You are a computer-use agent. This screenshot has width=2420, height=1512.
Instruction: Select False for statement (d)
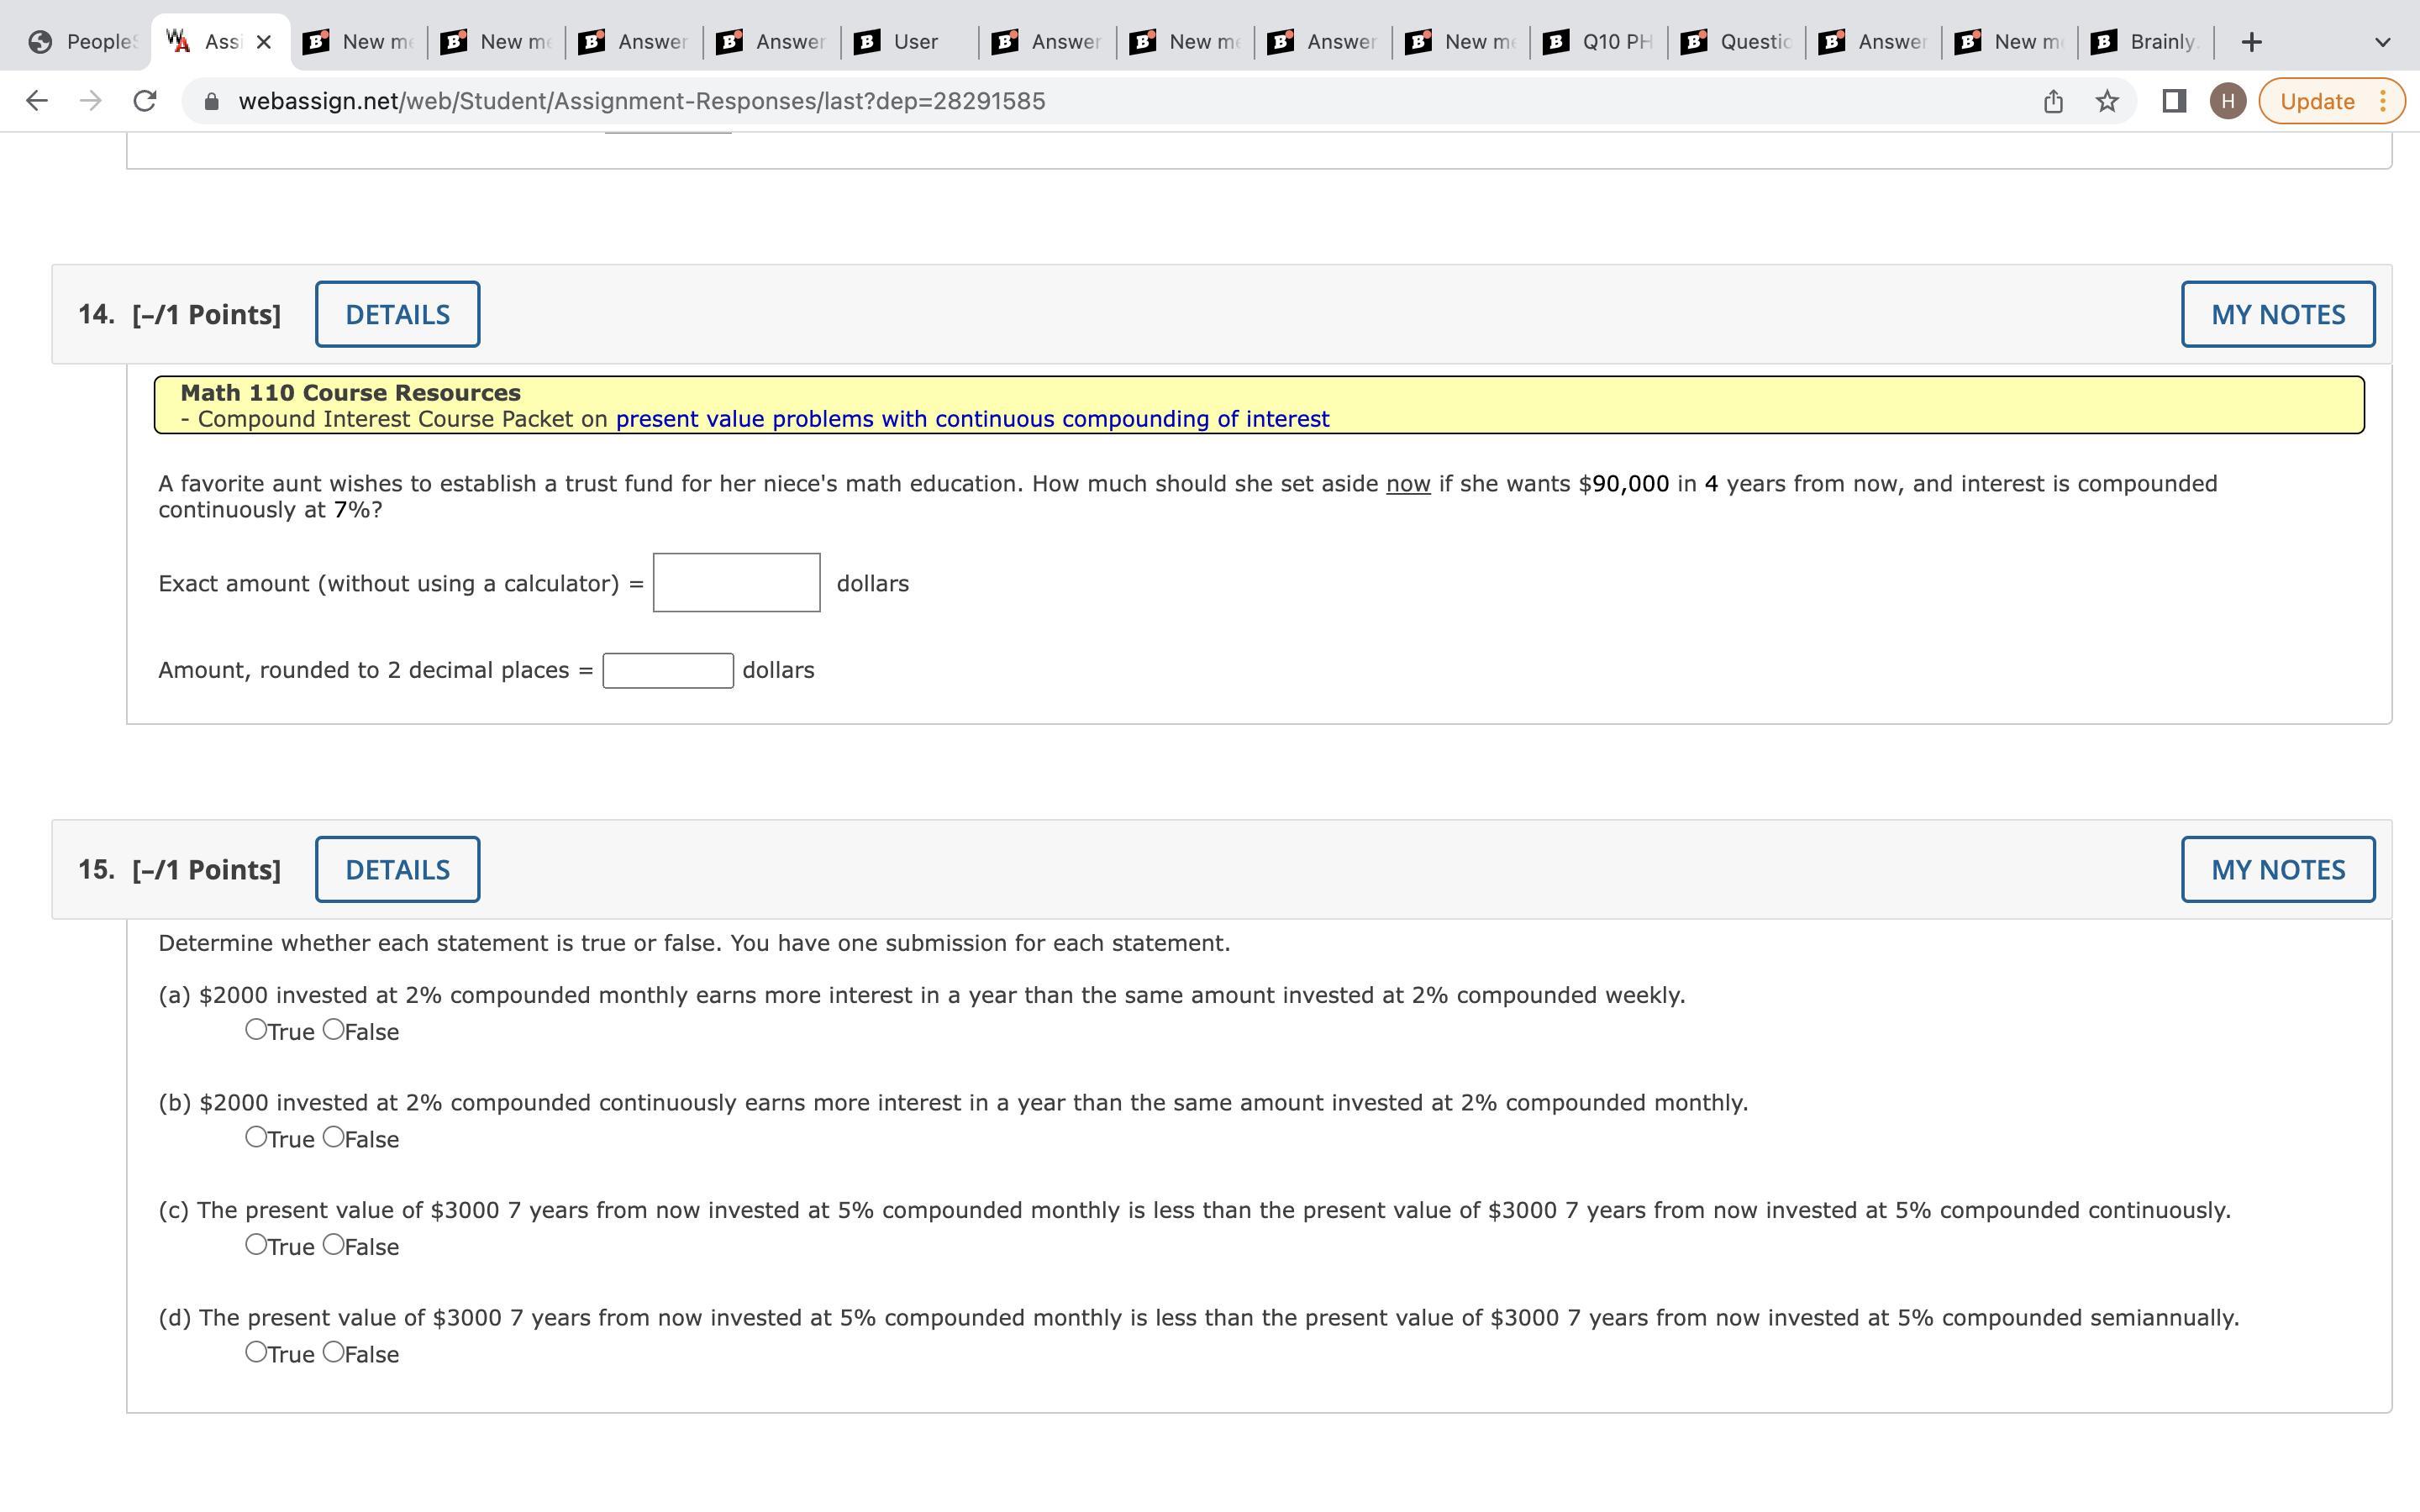point(334,1352)
